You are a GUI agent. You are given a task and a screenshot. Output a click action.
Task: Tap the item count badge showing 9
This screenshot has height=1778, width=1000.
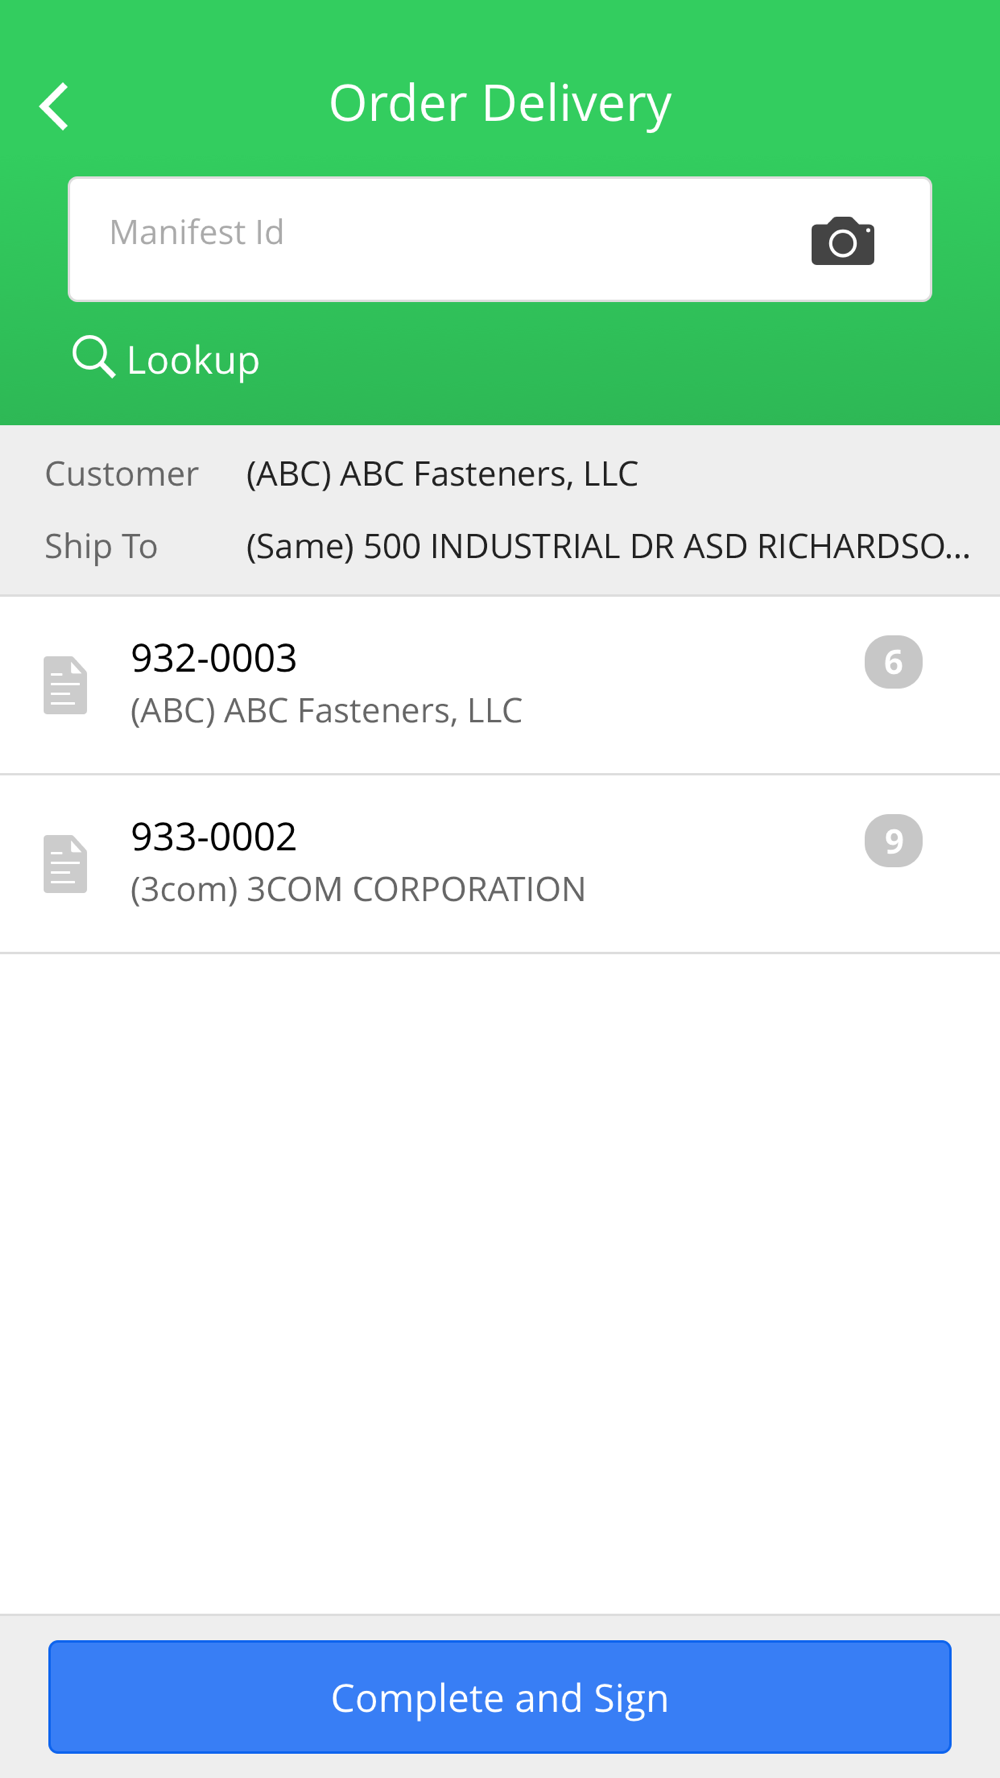[x=893, y=841]
